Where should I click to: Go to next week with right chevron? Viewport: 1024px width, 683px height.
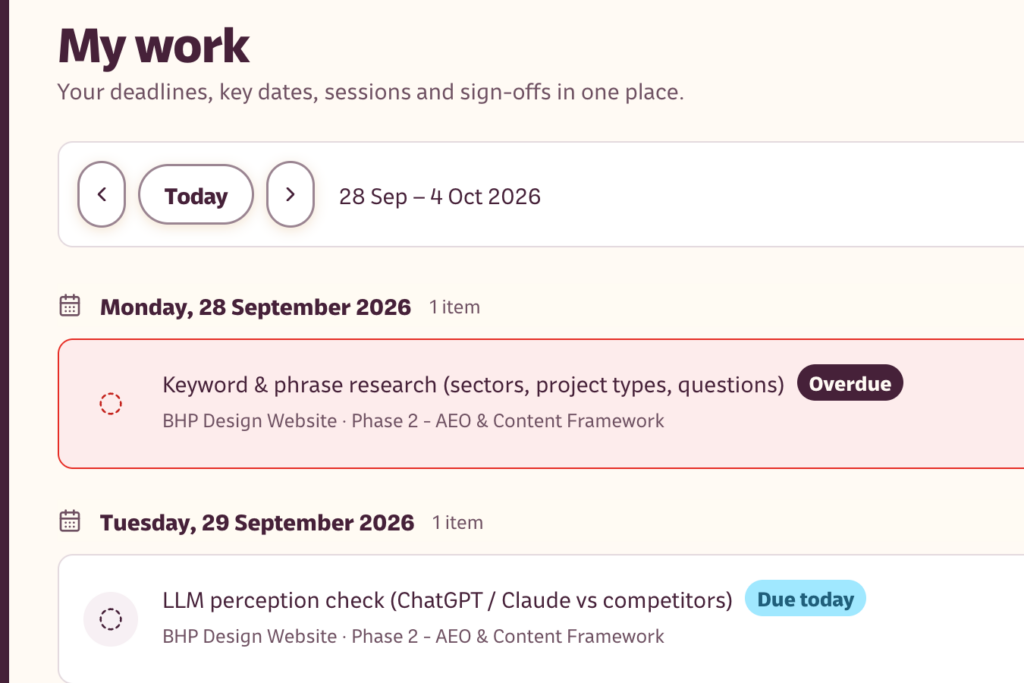pyautogui.click(x=291, y=195)
